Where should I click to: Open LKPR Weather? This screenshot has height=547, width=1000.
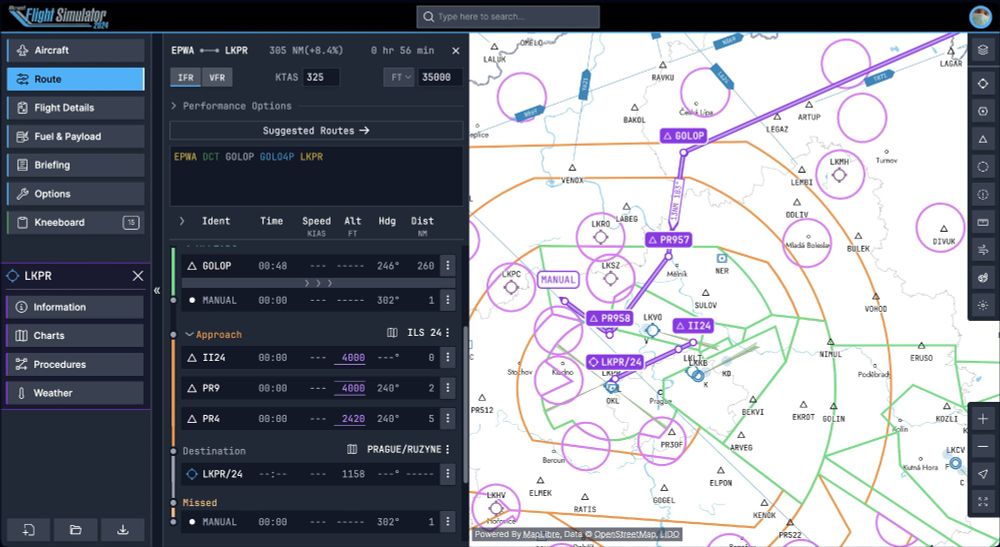[x=75, y=393]
